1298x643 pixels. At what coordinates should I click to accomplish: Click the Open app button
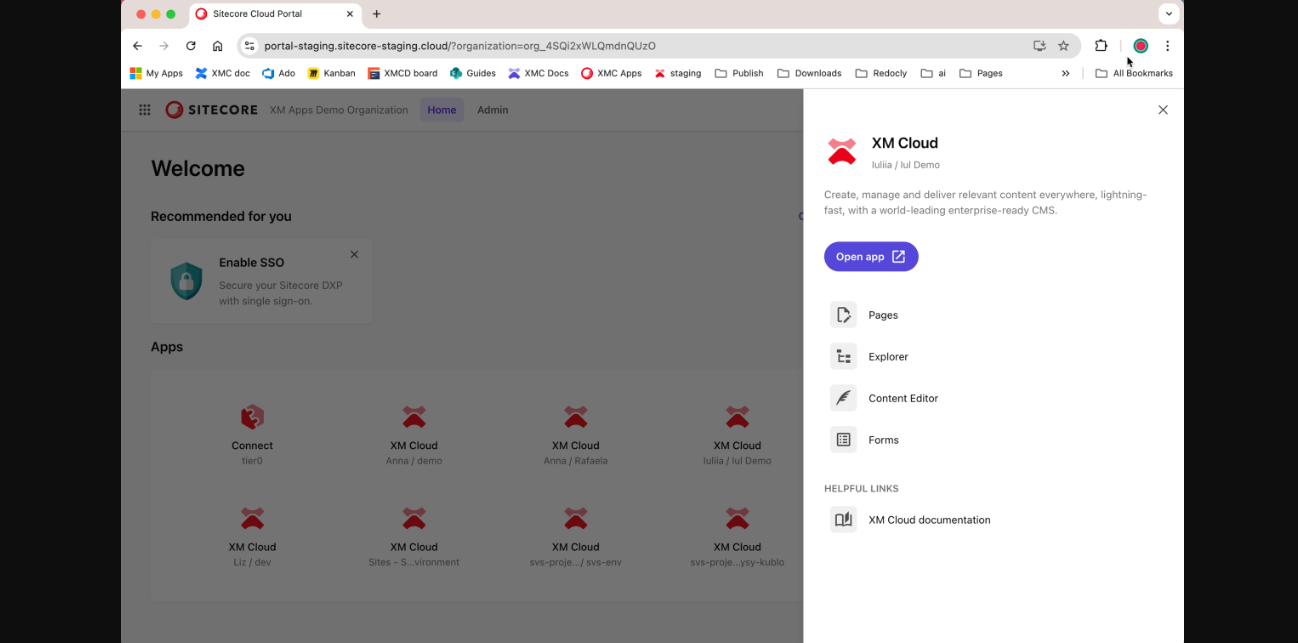[871, 257]
